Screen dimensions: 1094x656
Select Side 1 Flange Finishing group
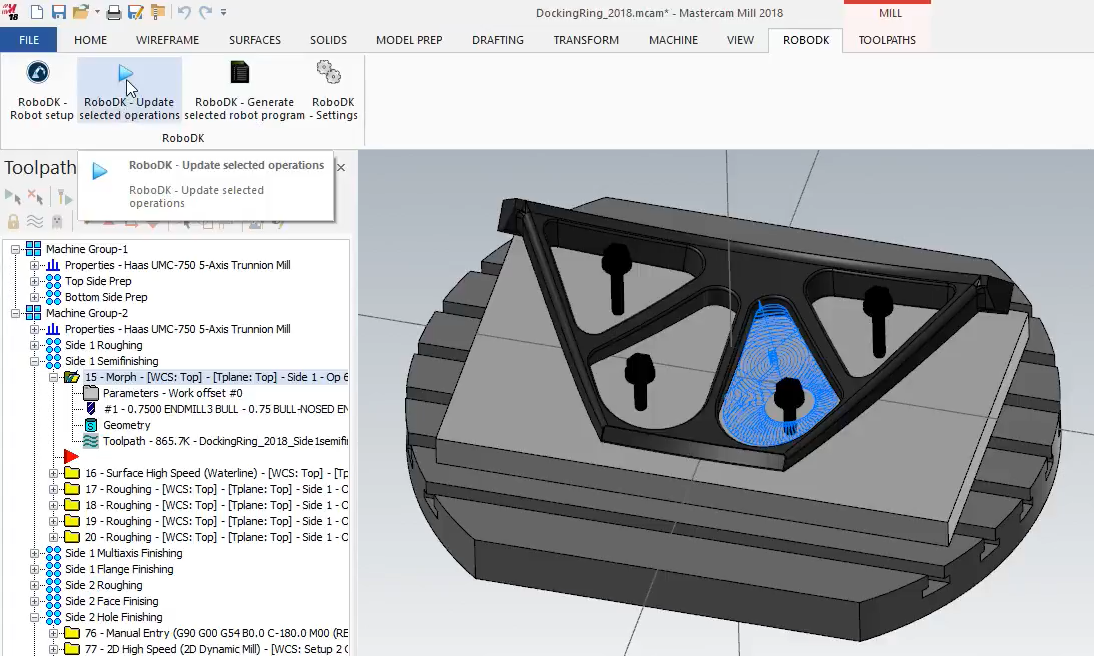119,569
